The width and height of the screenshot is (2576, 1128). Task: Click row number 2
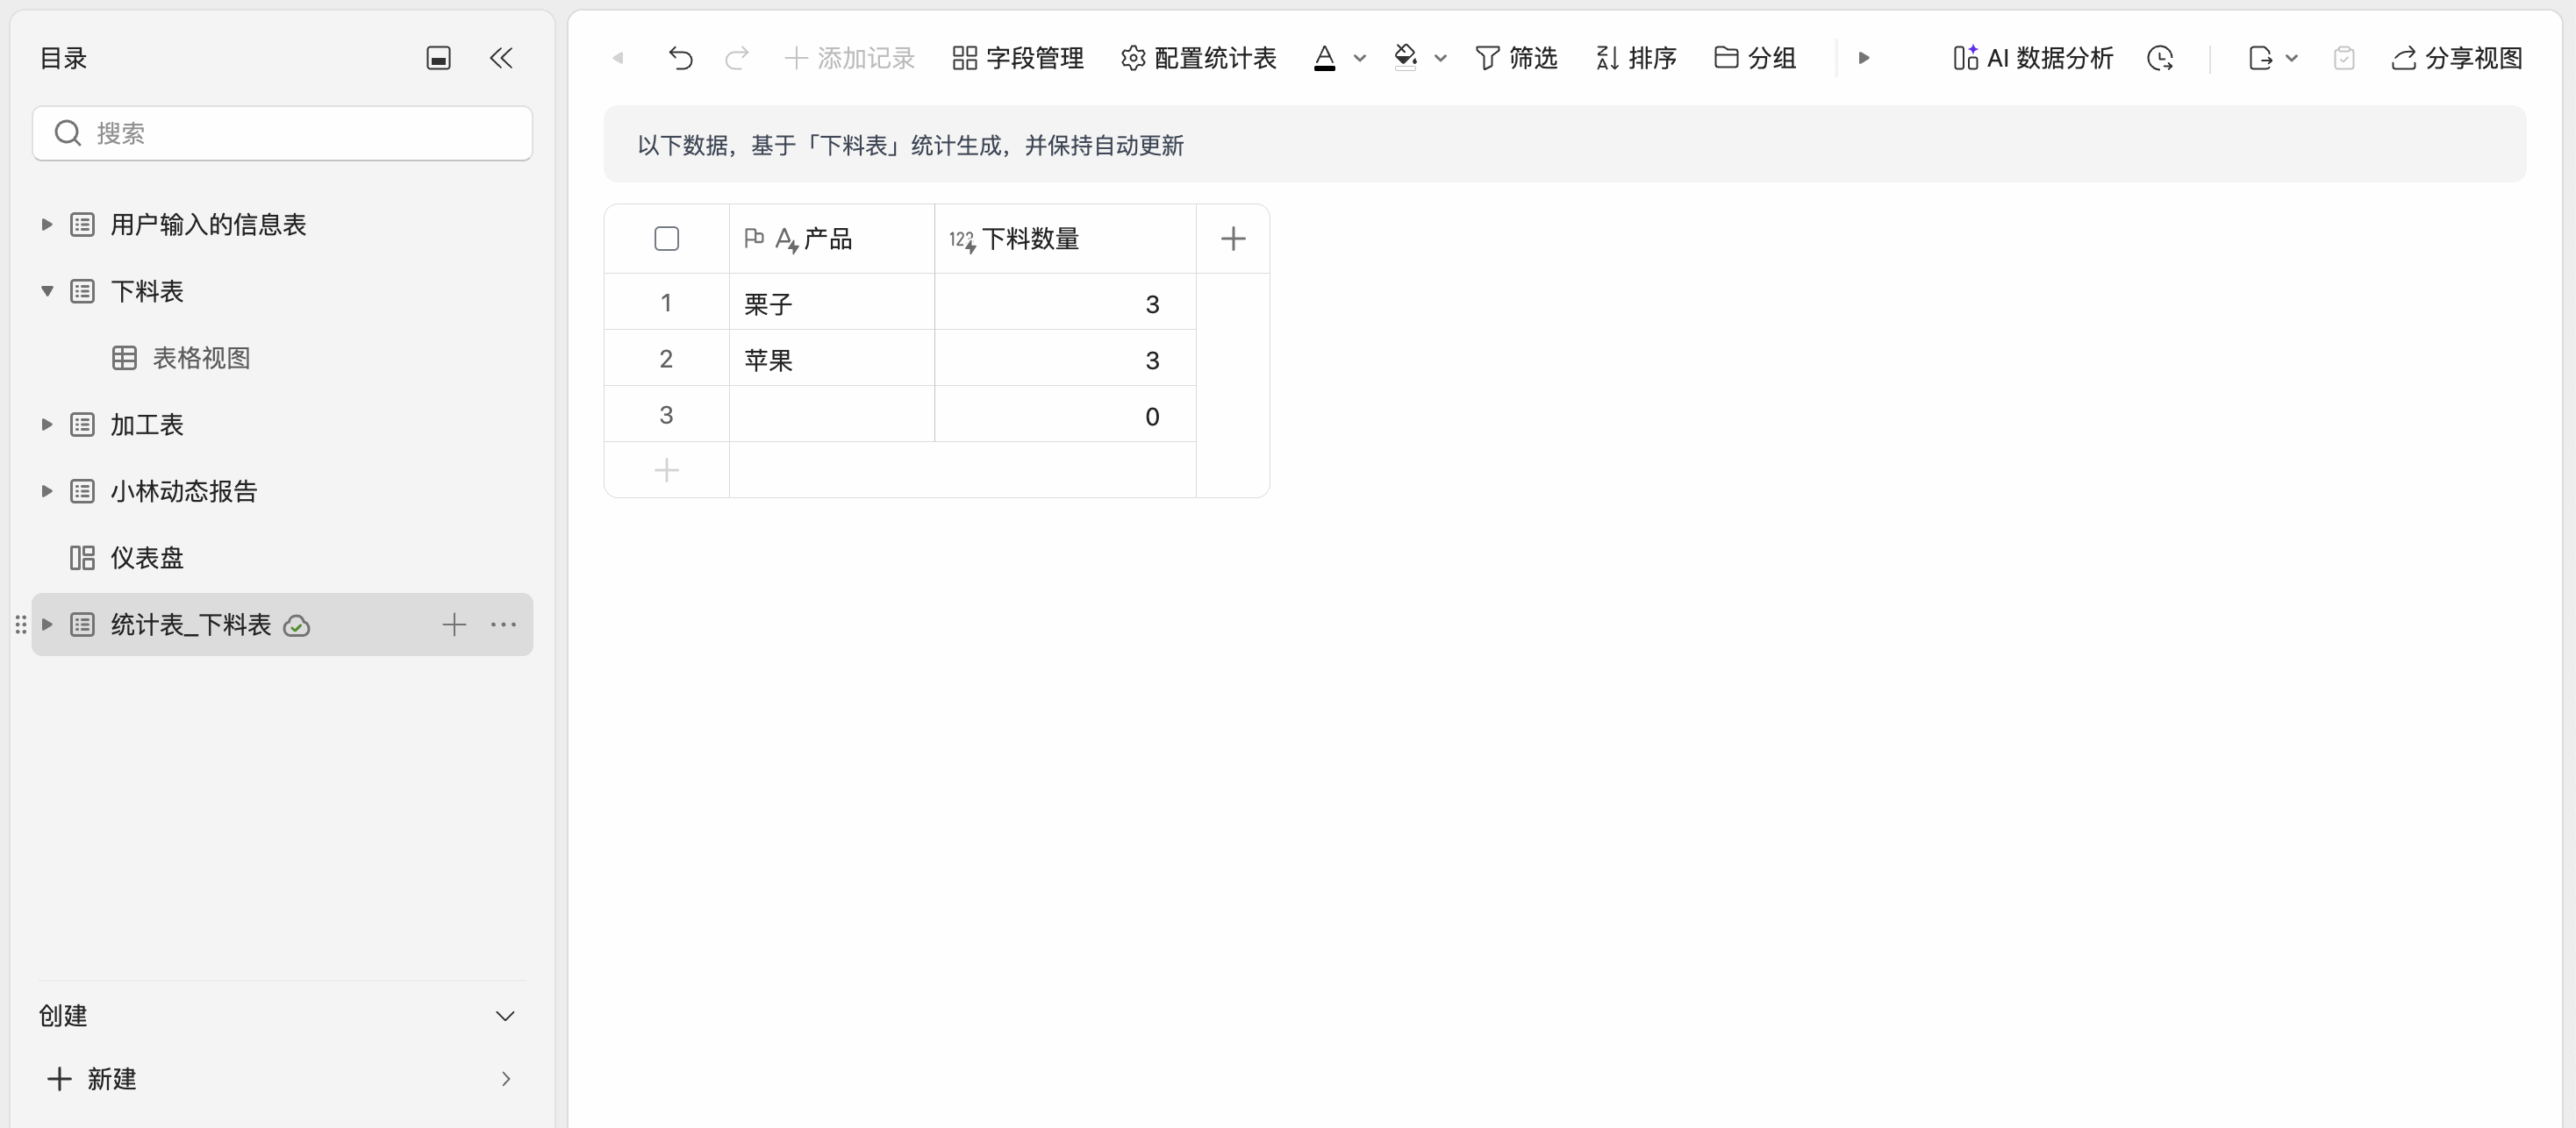[x=666, y=358]
